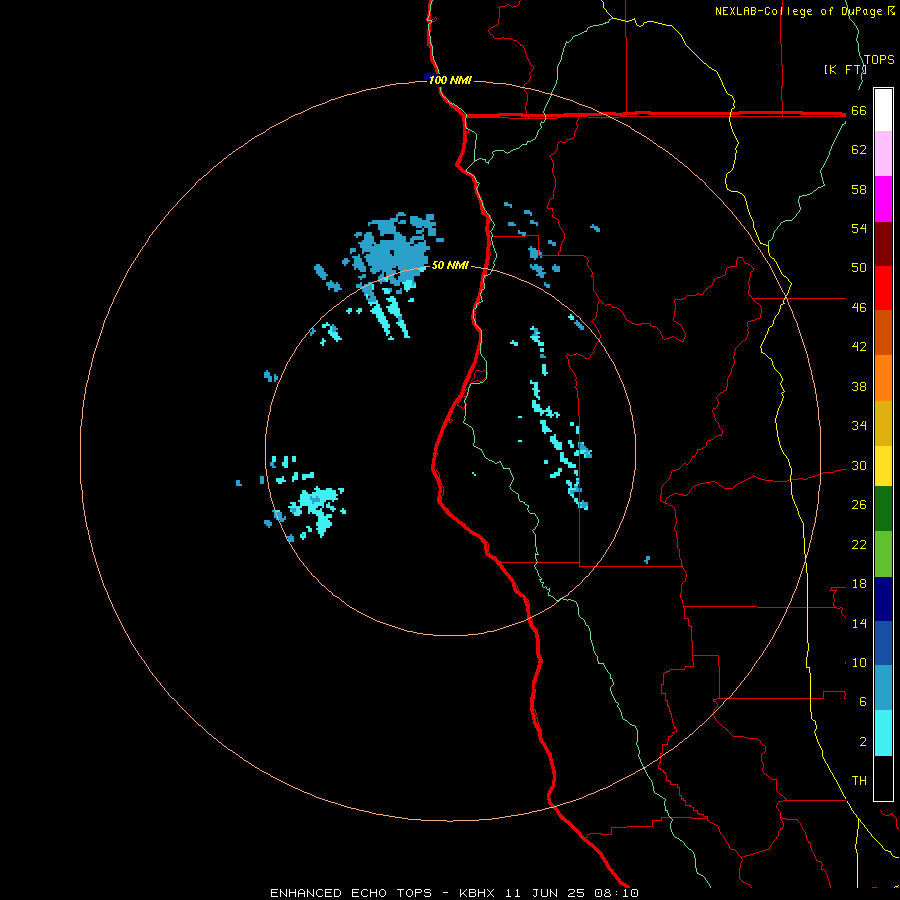Click the 46 legend value

tap(859, 308)
